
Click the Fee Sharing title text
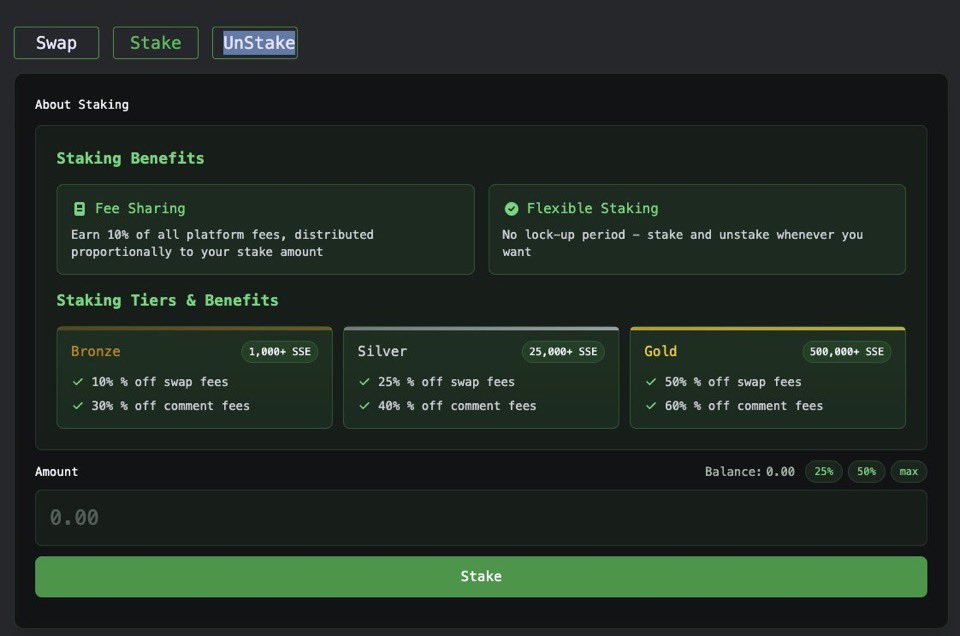140,209
